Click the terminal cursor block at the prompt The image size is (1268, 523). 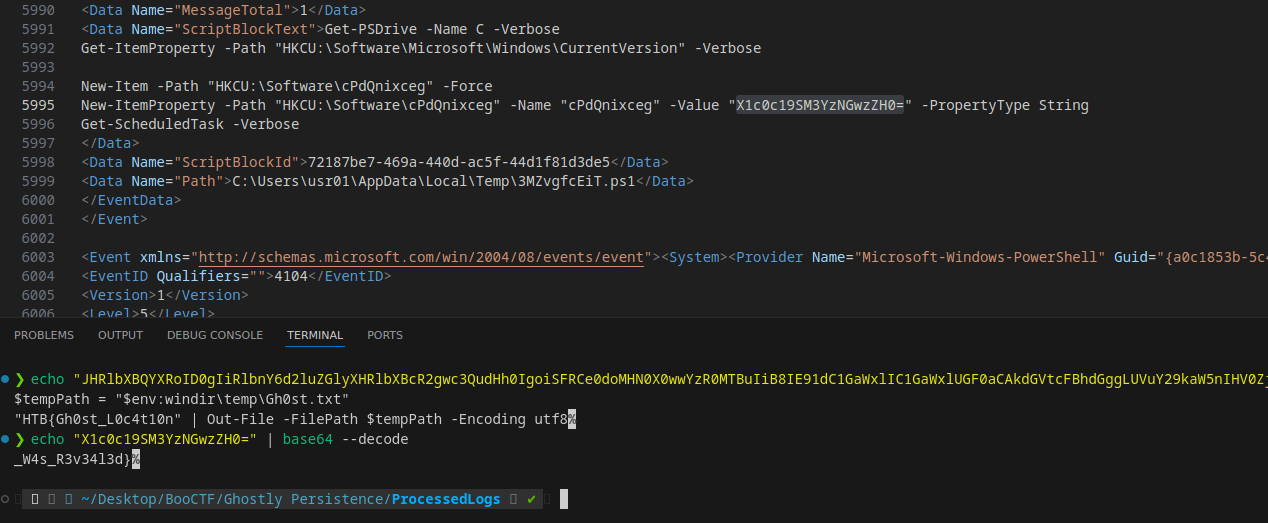(564, 499)
